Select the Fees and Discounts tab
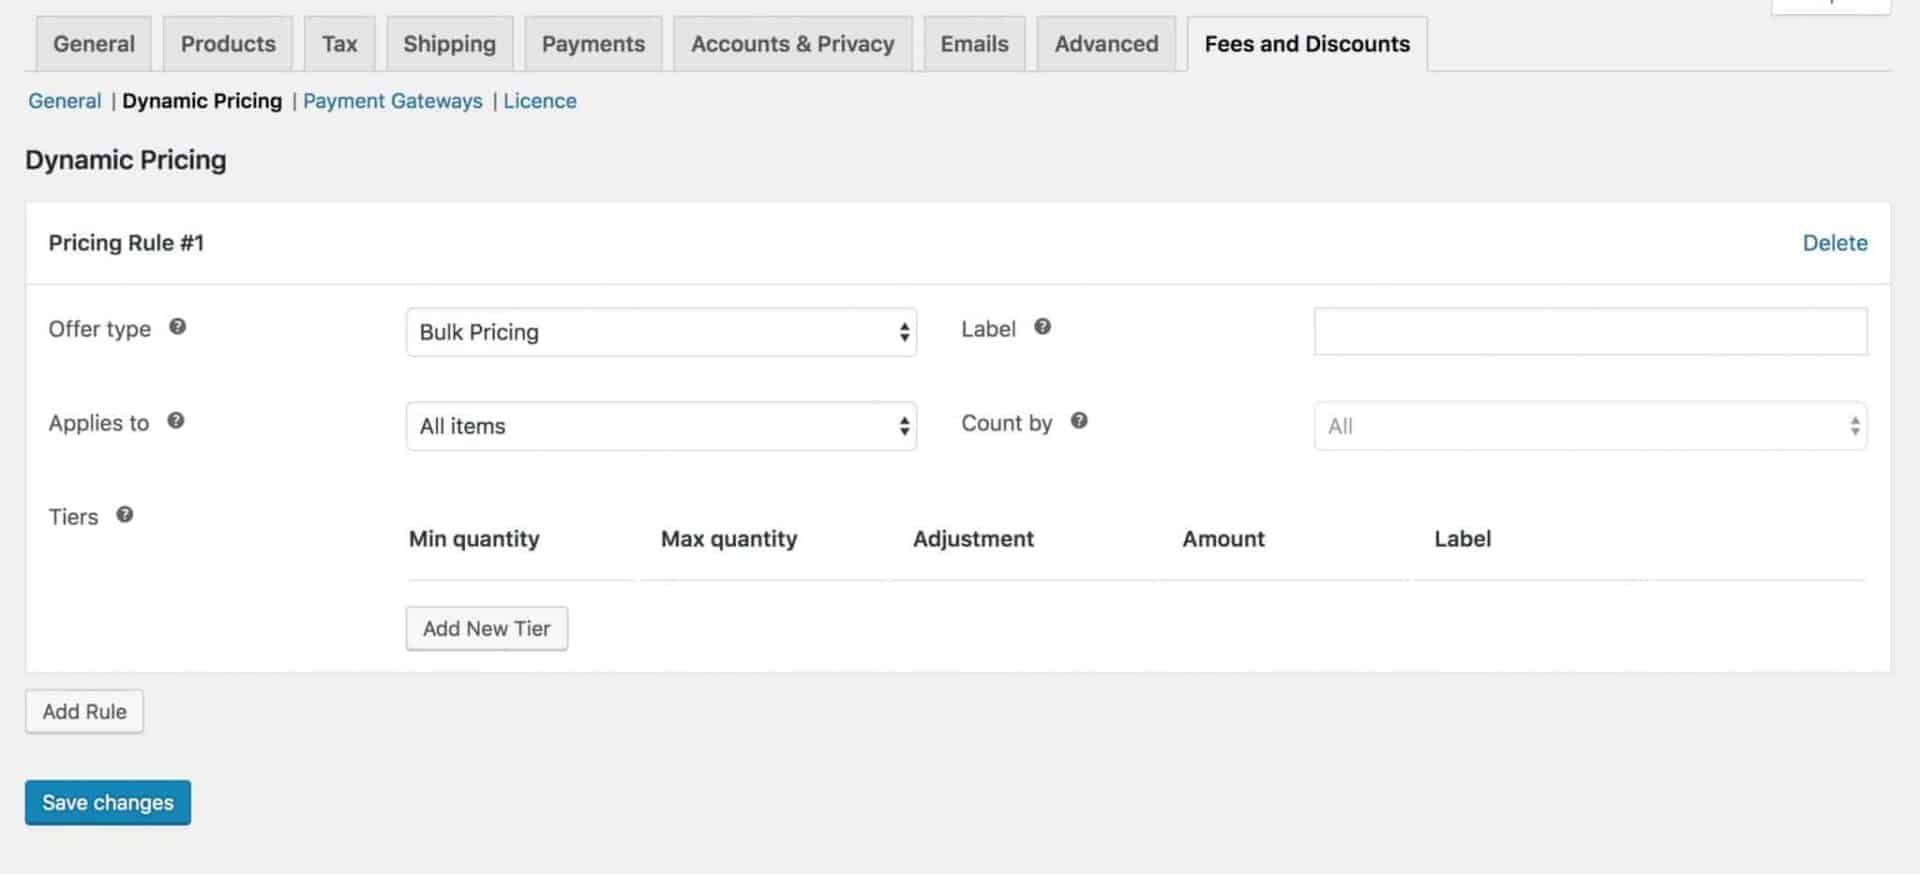 coord(1307,44)
